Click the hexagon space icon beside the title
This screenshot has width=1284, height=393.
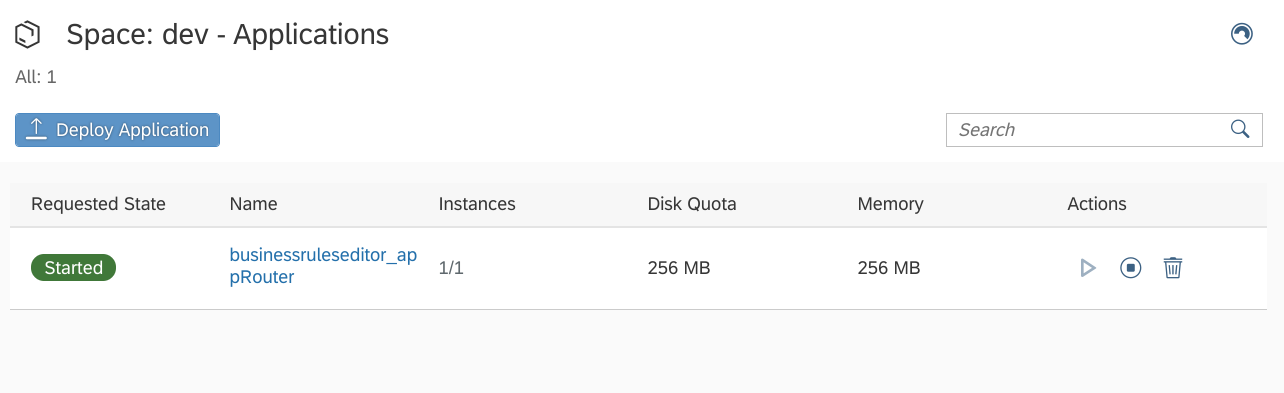pyautogui.click(x=28, y=35)
